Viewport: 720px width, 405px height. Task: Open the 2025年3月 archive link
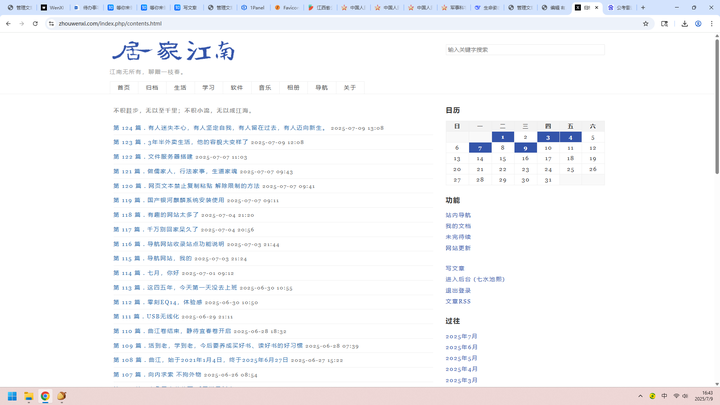(461, 380)
